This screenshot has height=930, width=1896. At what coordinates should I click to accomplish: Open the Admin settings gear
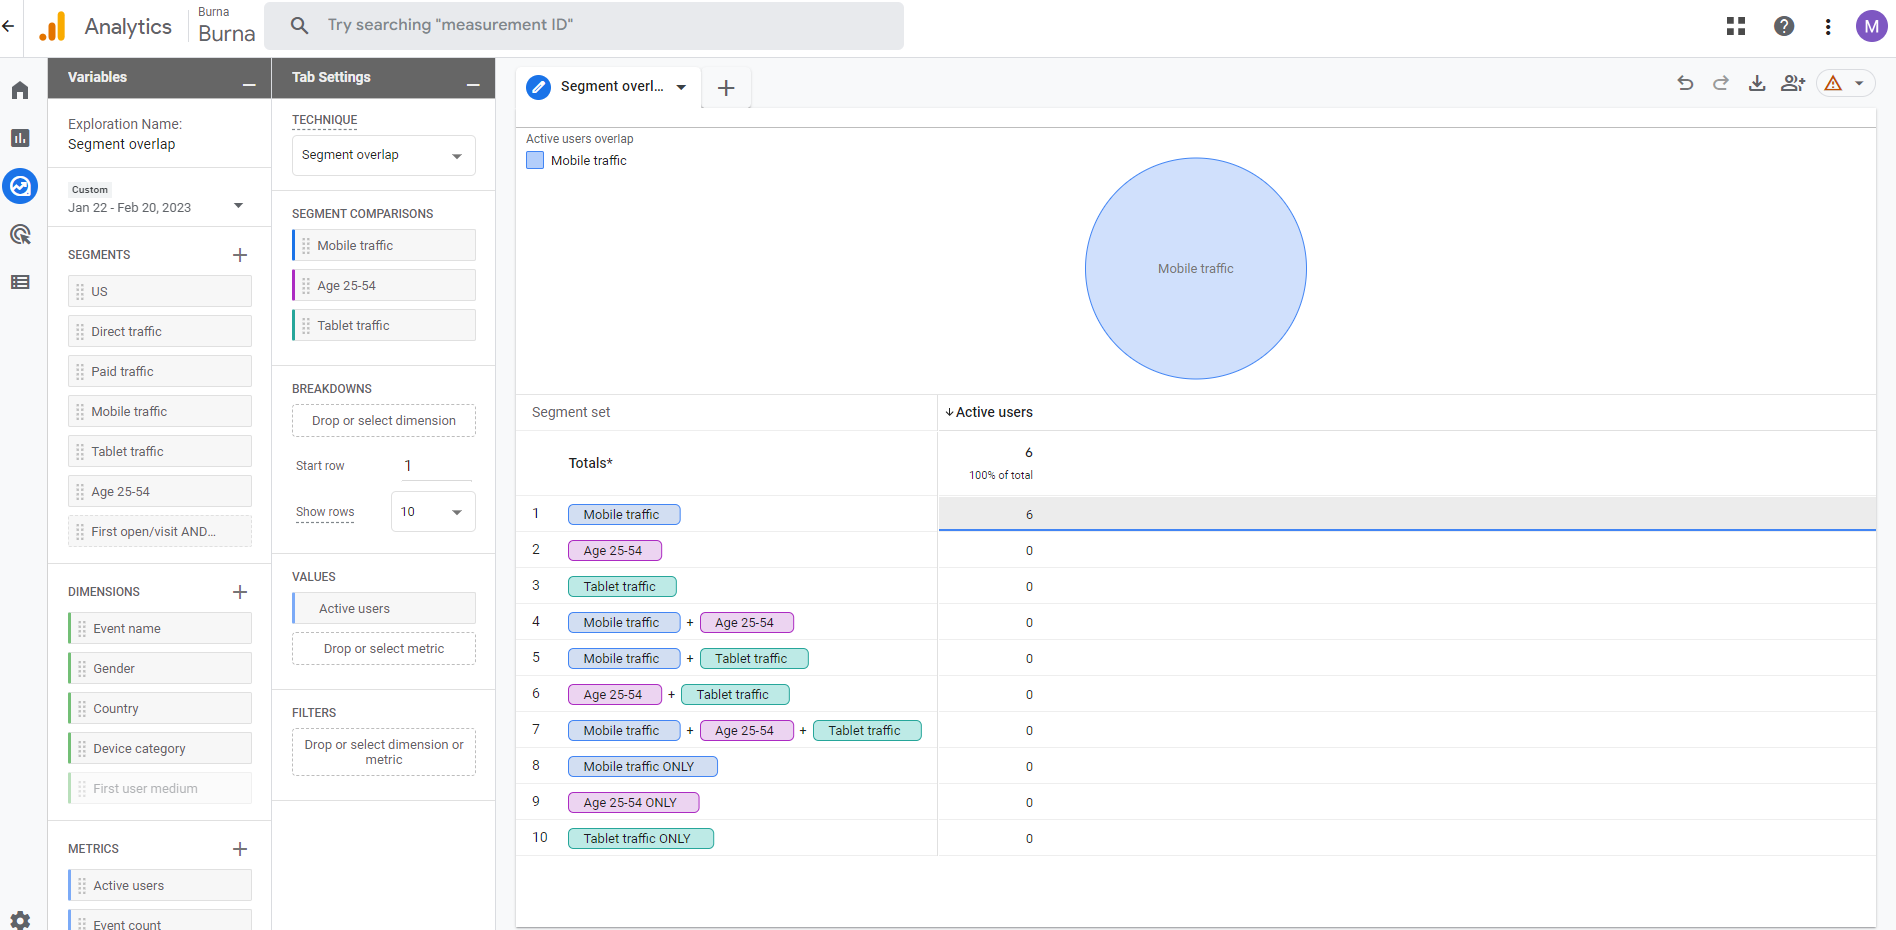pyautogui.click(x=20, y=919)
